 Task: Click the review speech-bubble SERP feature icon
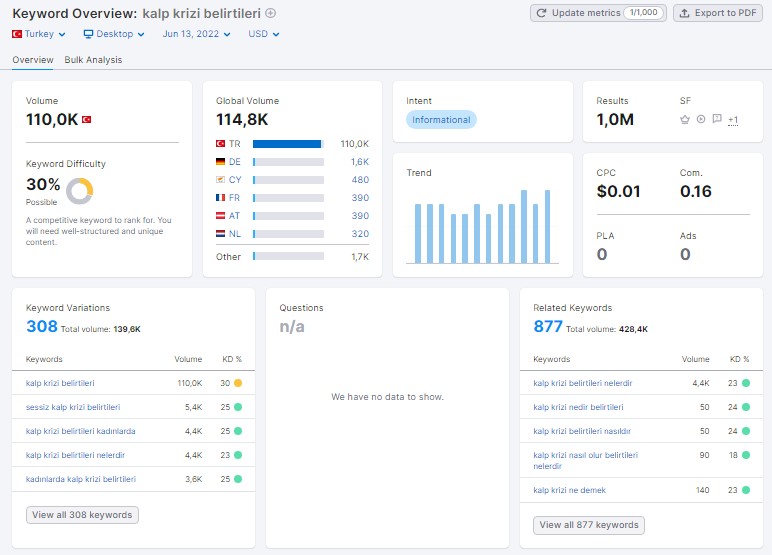coord(717,119)
